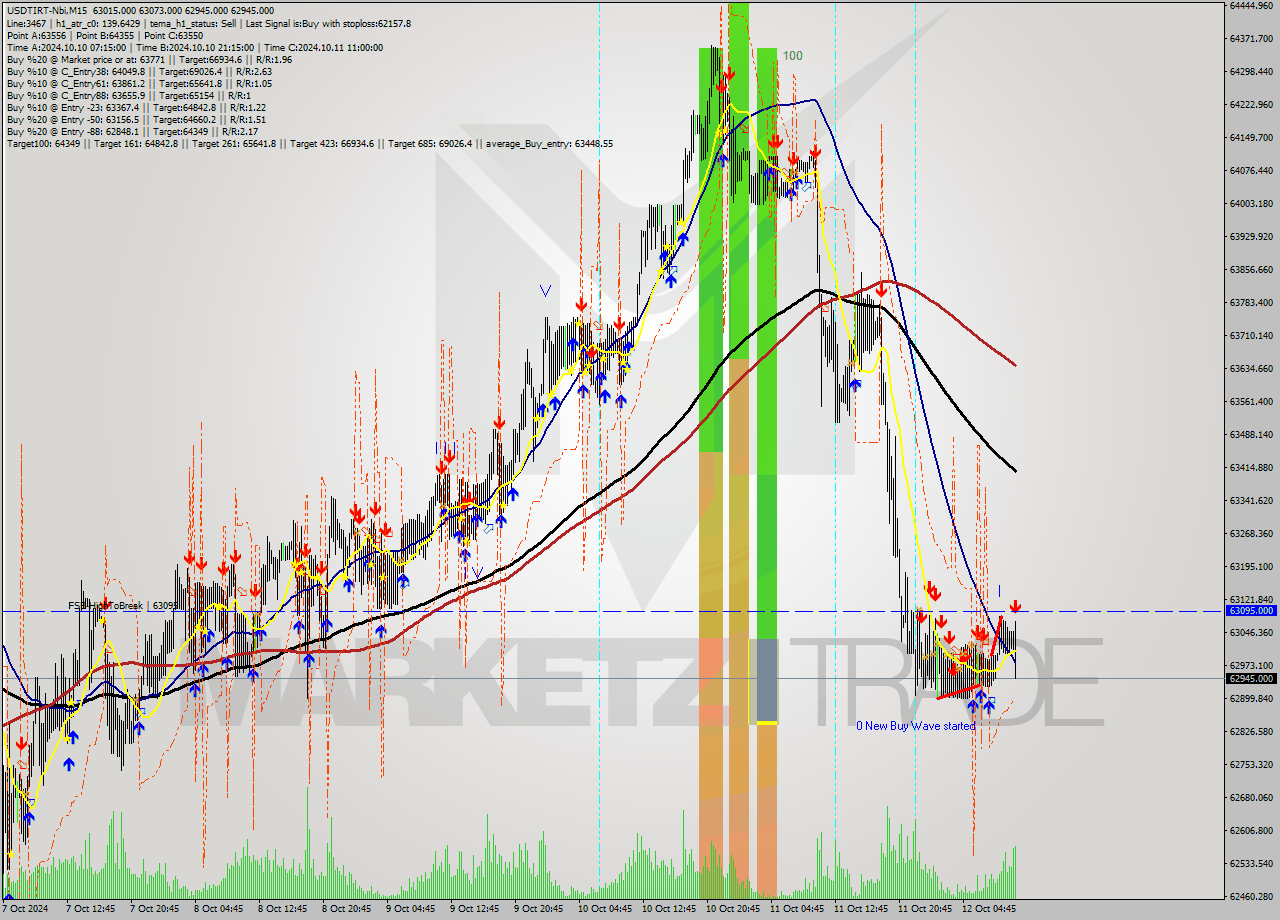Click the '8 Oct 04:45' time axis label
The height and width of the screenshot is (920, 1280).
(218, 909)
